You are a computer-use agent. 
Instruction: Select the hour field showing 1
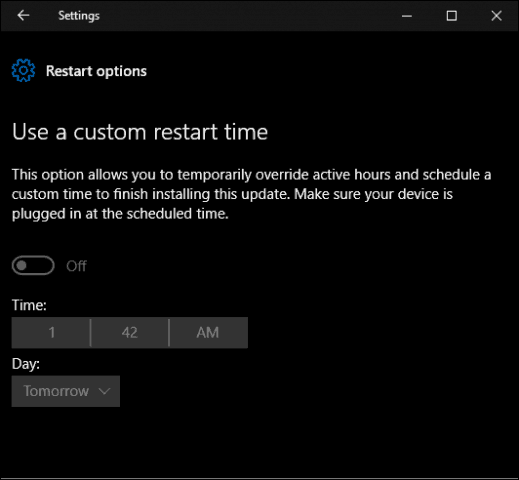pyautogui.click(x=51, y=333)
